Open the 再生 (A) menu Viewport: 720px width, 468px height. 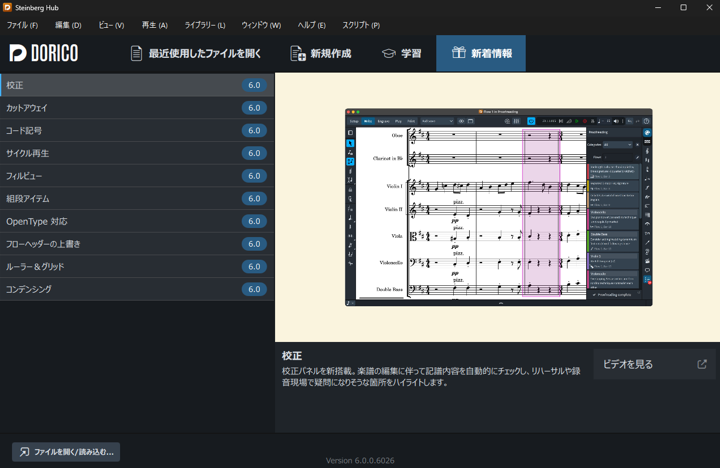pyautogui.click(x=154, y=25)
